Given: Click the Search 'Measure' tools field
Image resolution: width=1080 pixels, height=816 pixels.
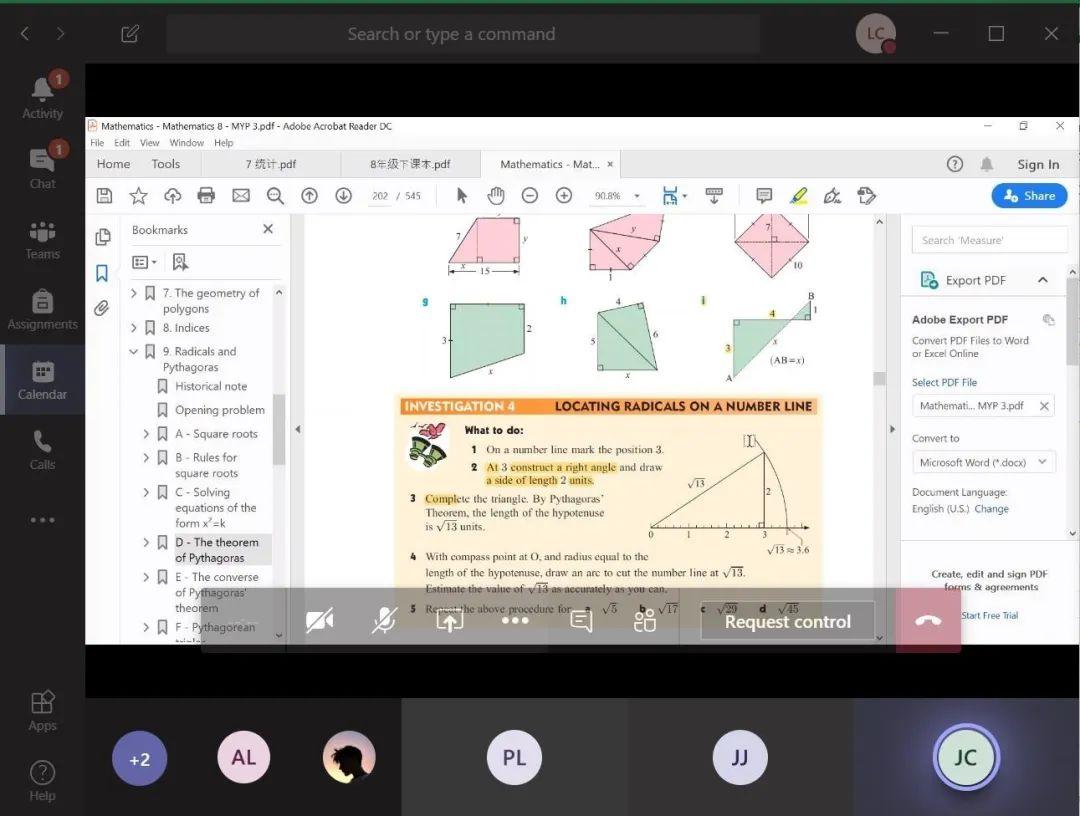Looking at the screenshot, I should coord(989,240).
